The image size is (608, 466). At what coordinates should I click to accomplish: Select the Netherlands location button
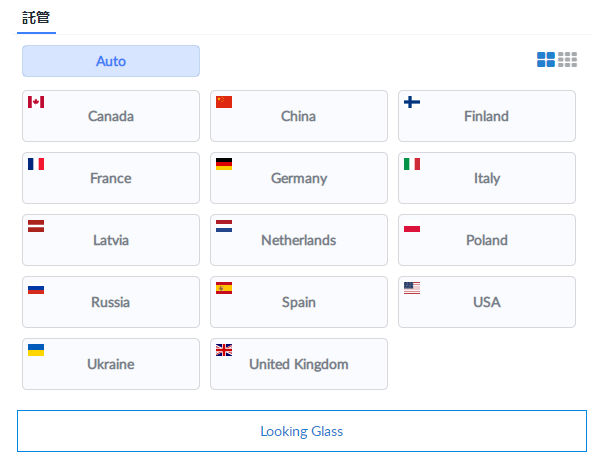[298, 240]
